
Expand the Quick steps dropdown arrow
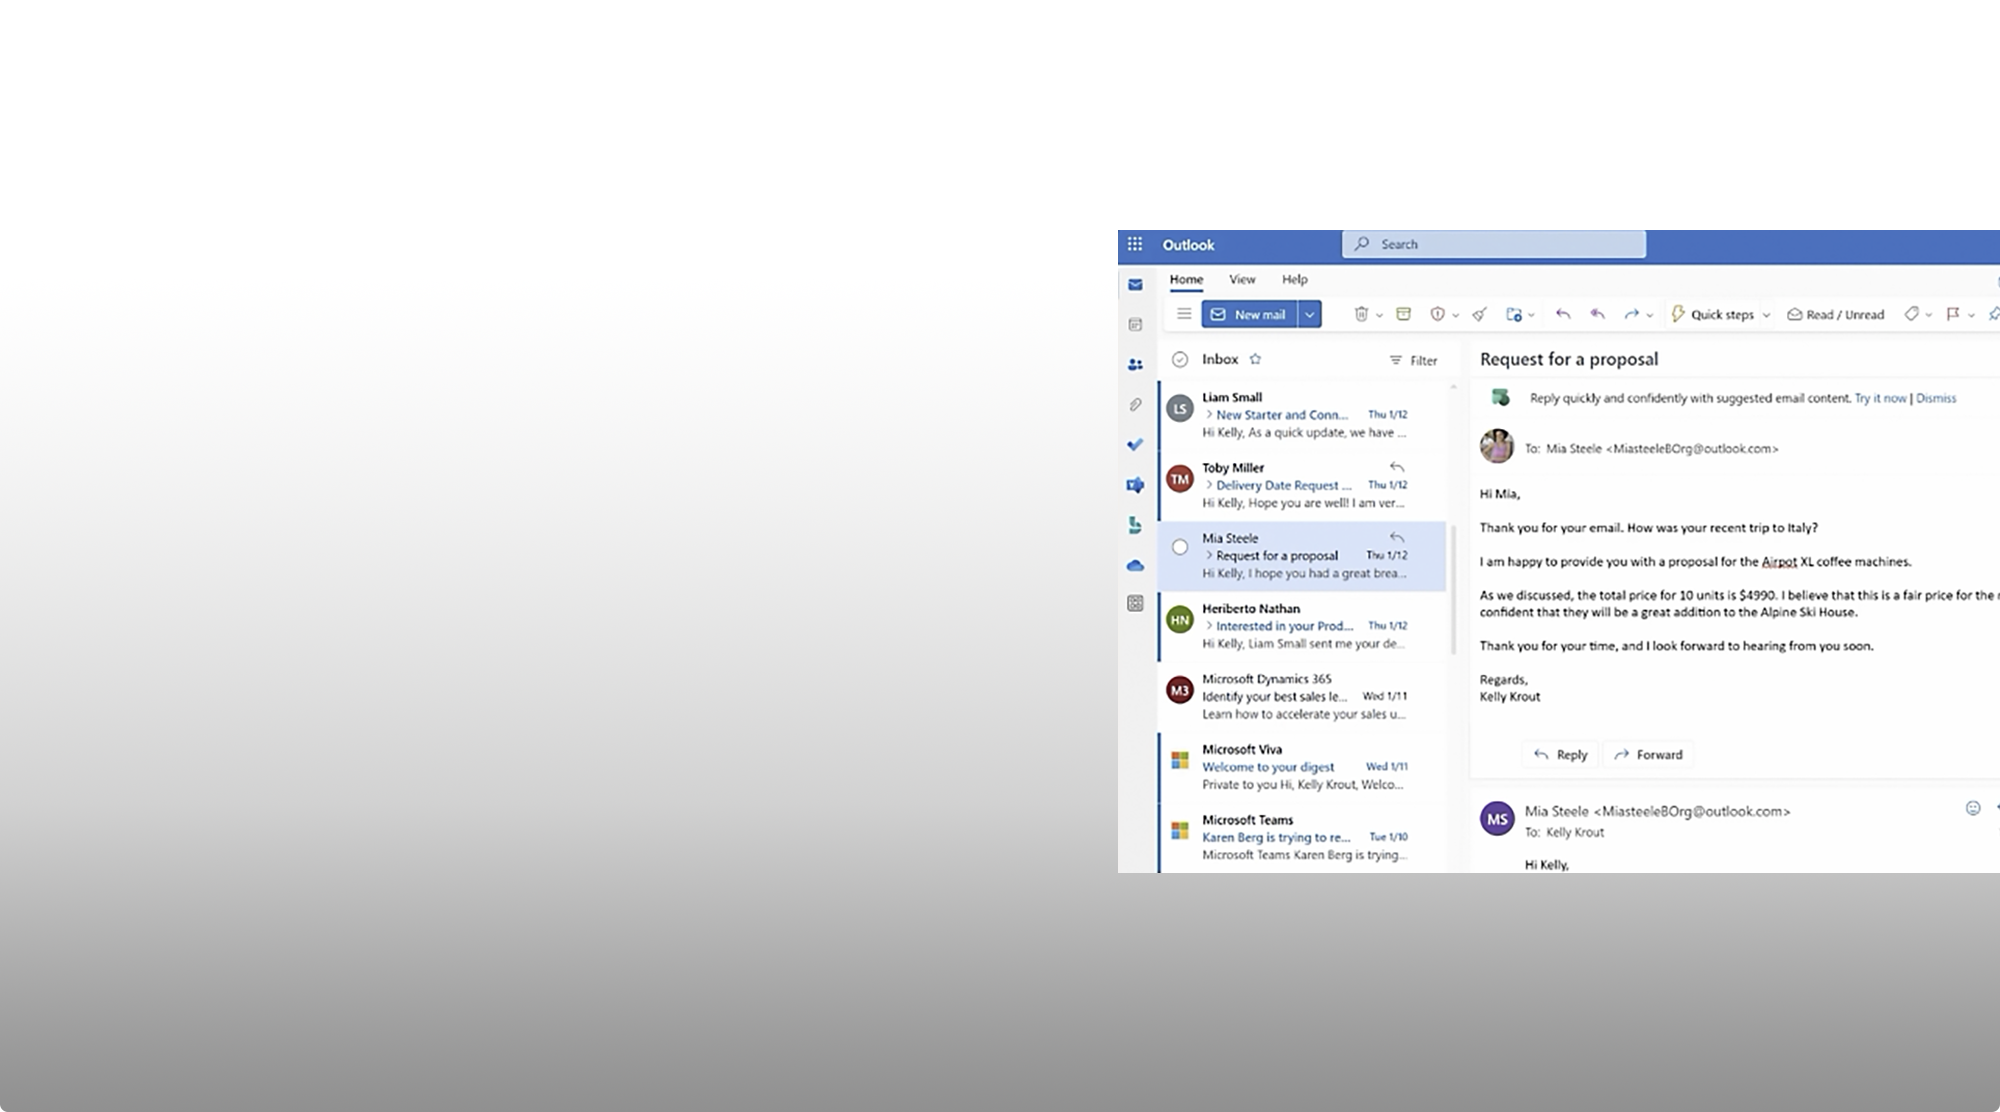coord(1766,315)
